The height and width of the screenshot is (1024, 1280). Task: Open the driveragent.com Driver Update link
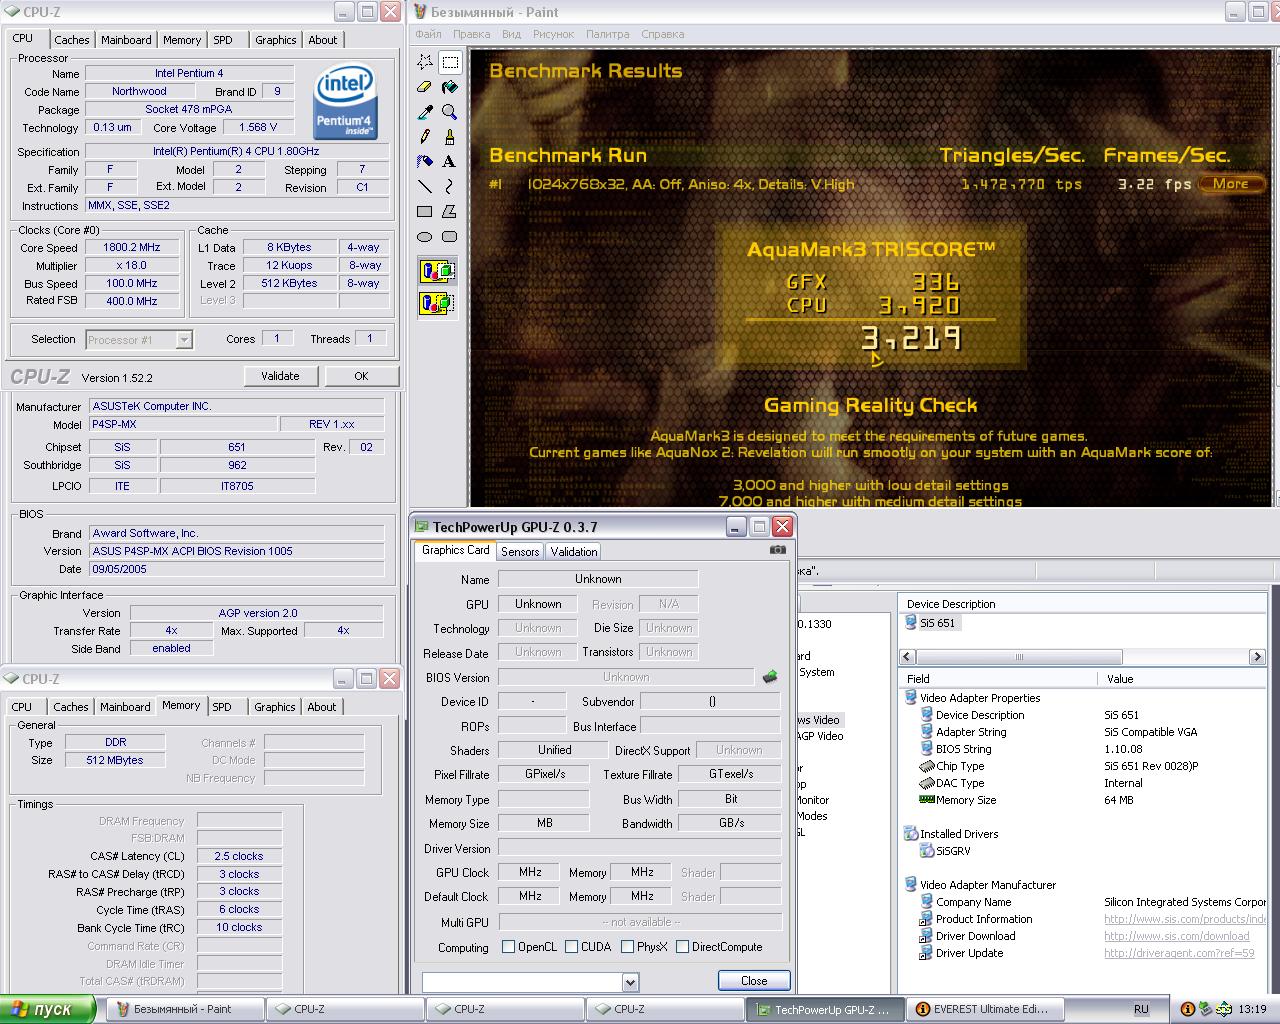(1179, 953)
